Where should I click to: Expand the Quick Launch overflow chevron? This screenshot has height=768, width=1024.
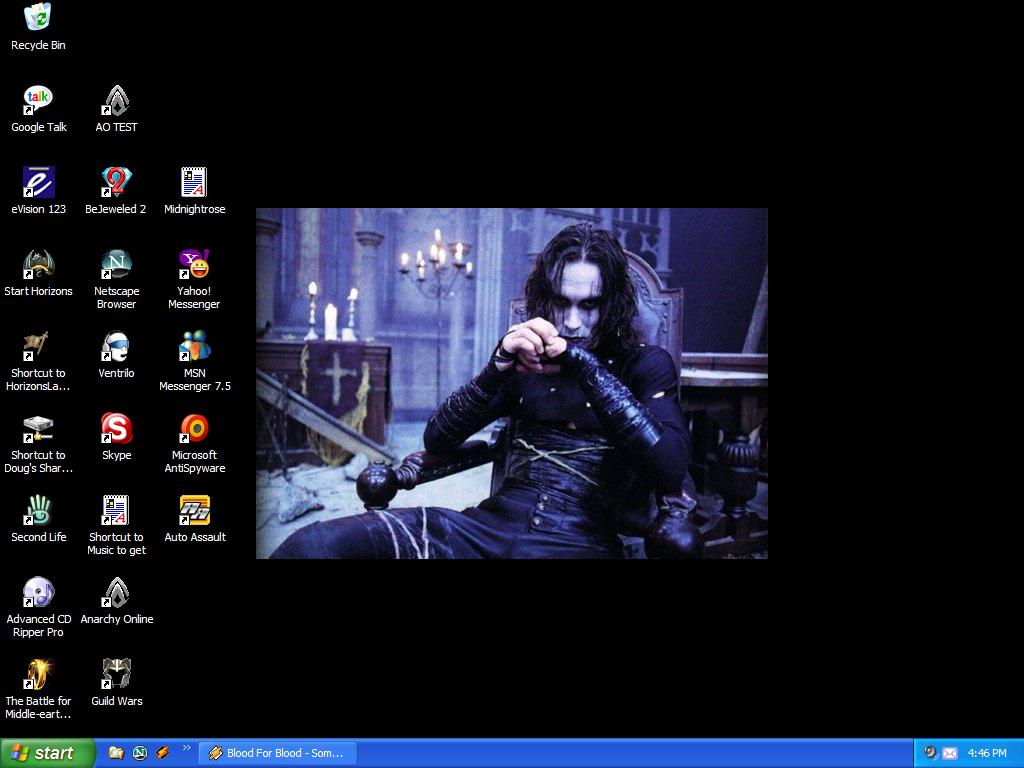[x=186, y=748]
